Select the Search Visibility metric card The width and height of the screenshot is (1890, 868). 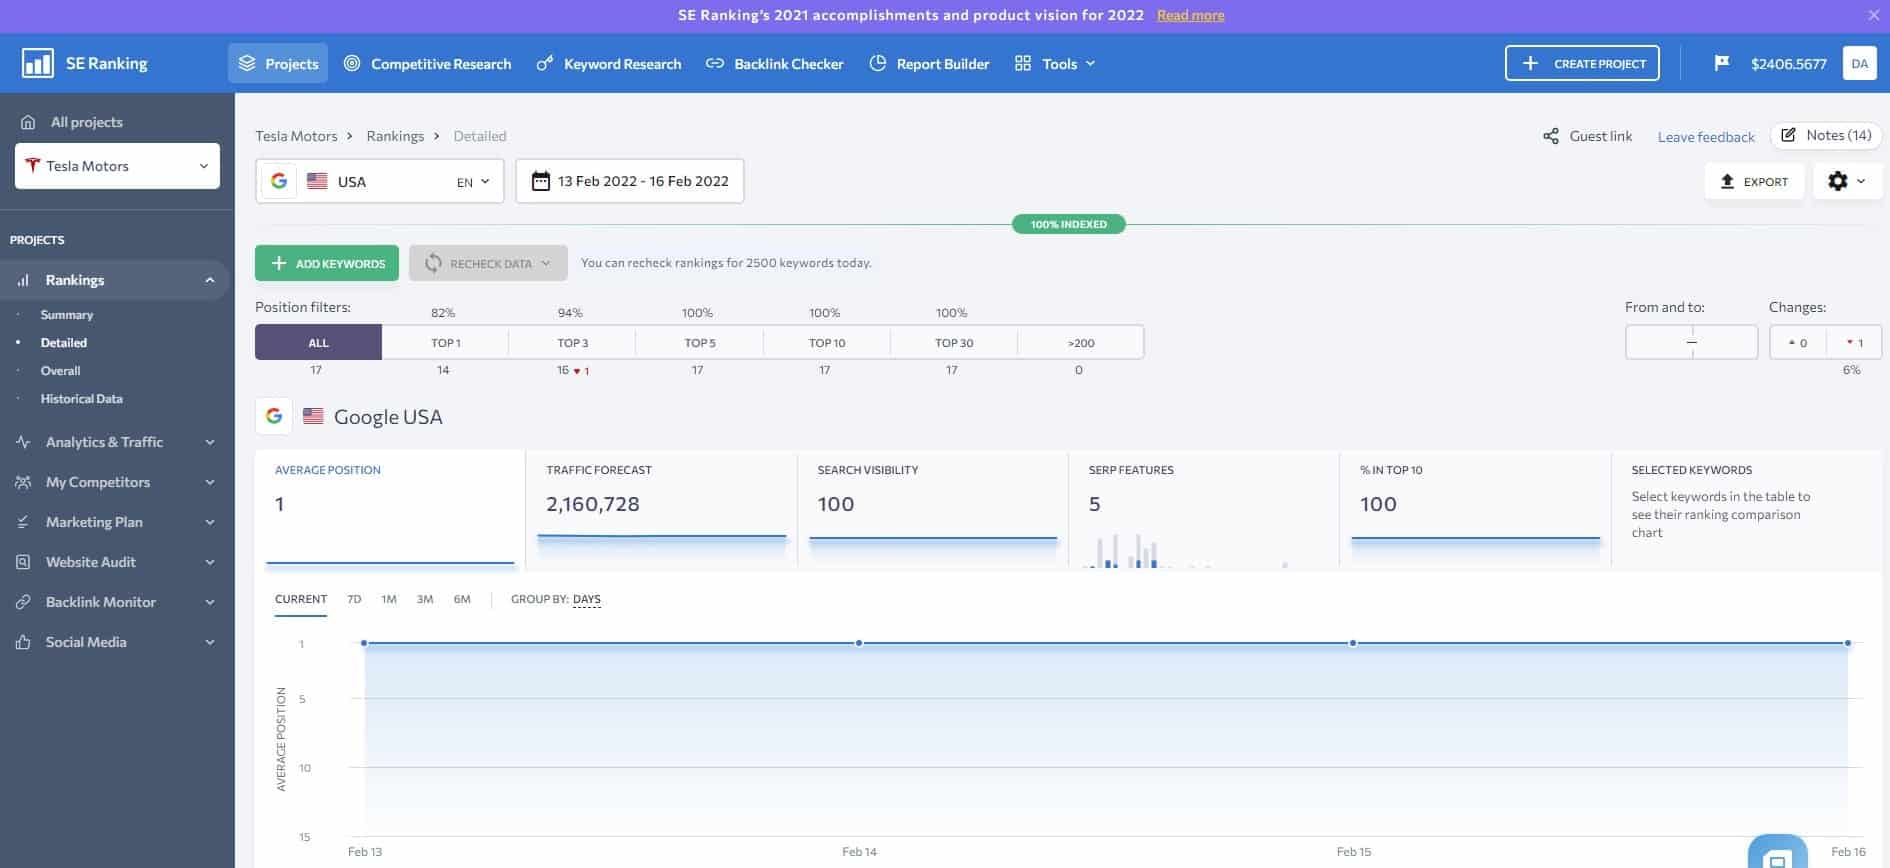pyautogui.click(x=933, y=509)
